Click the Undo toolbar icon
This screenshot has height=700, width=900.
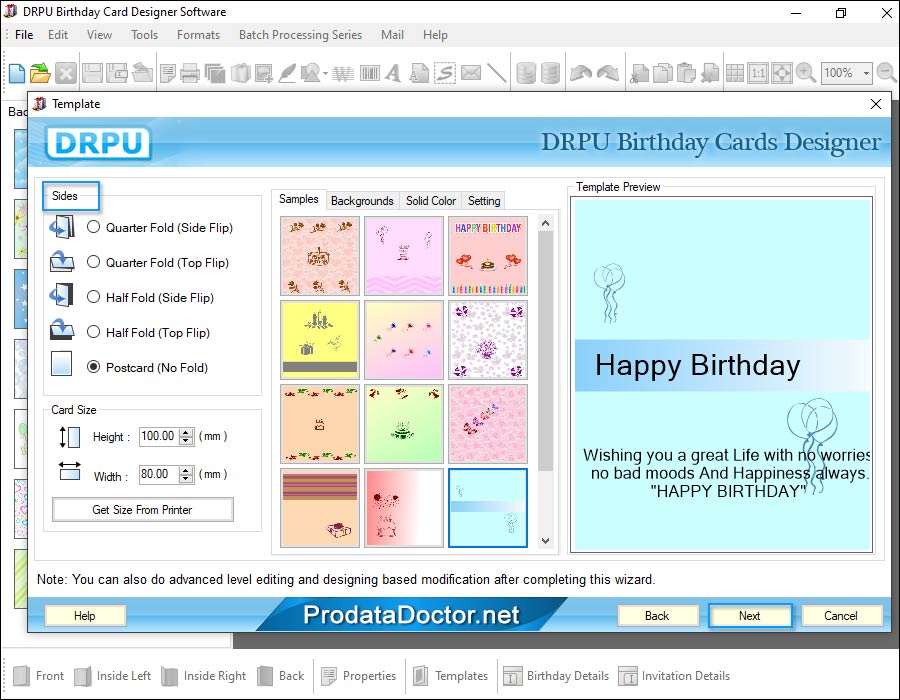coord(580,73)
